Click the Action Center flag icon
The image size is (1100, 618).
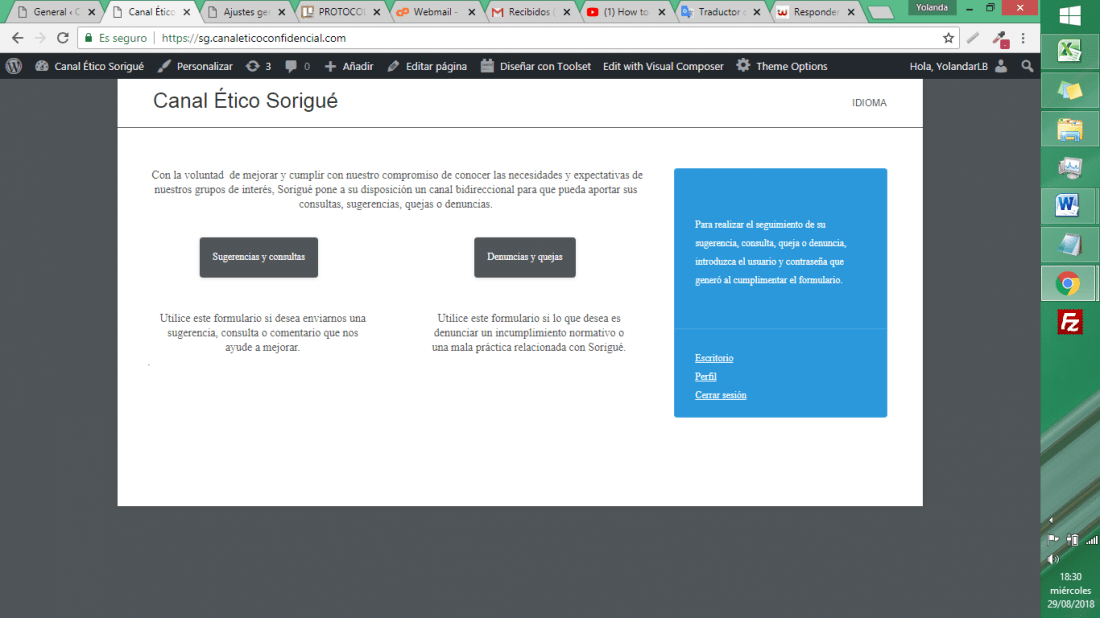1053,539
